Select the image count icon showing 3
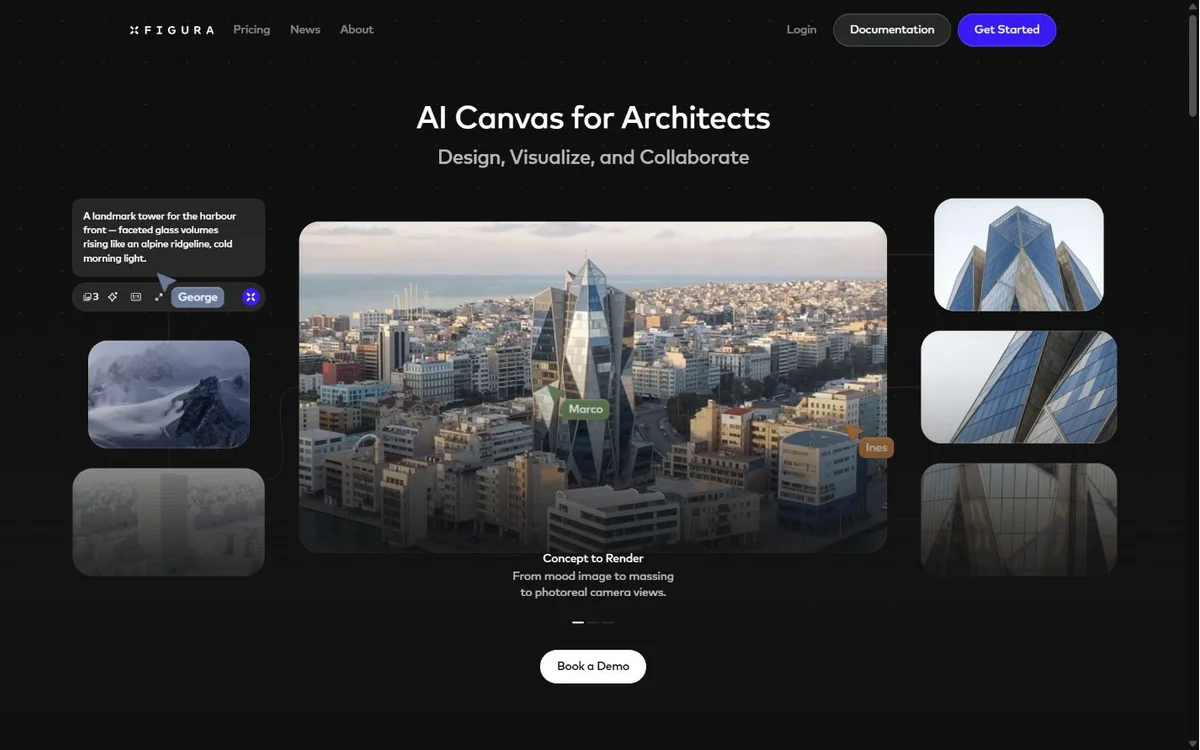Viewport: 1200px width, 750px height. tap(91, 297)
